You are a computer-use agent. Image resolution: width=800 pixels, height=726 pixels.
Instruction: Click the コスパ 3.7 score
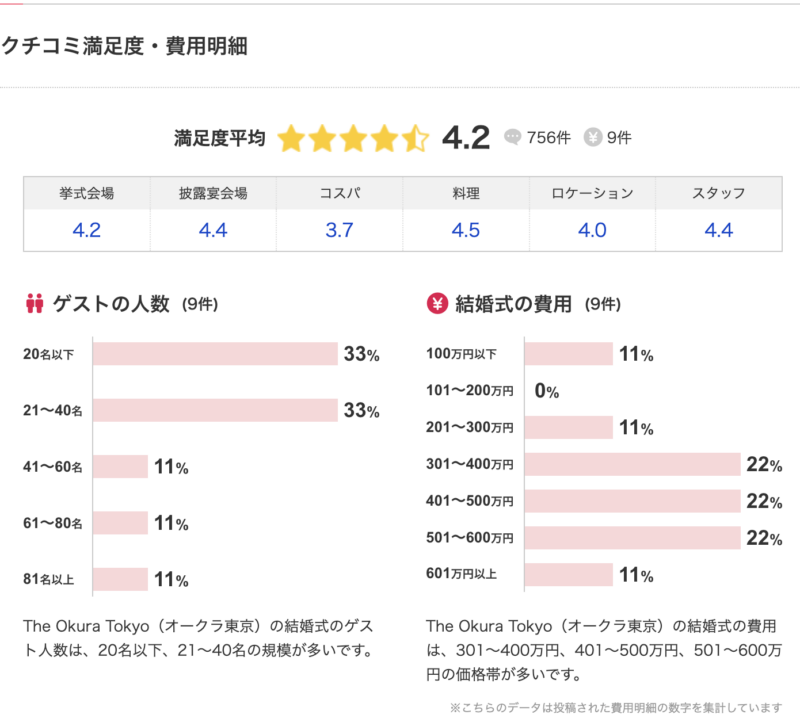(339, 230)
